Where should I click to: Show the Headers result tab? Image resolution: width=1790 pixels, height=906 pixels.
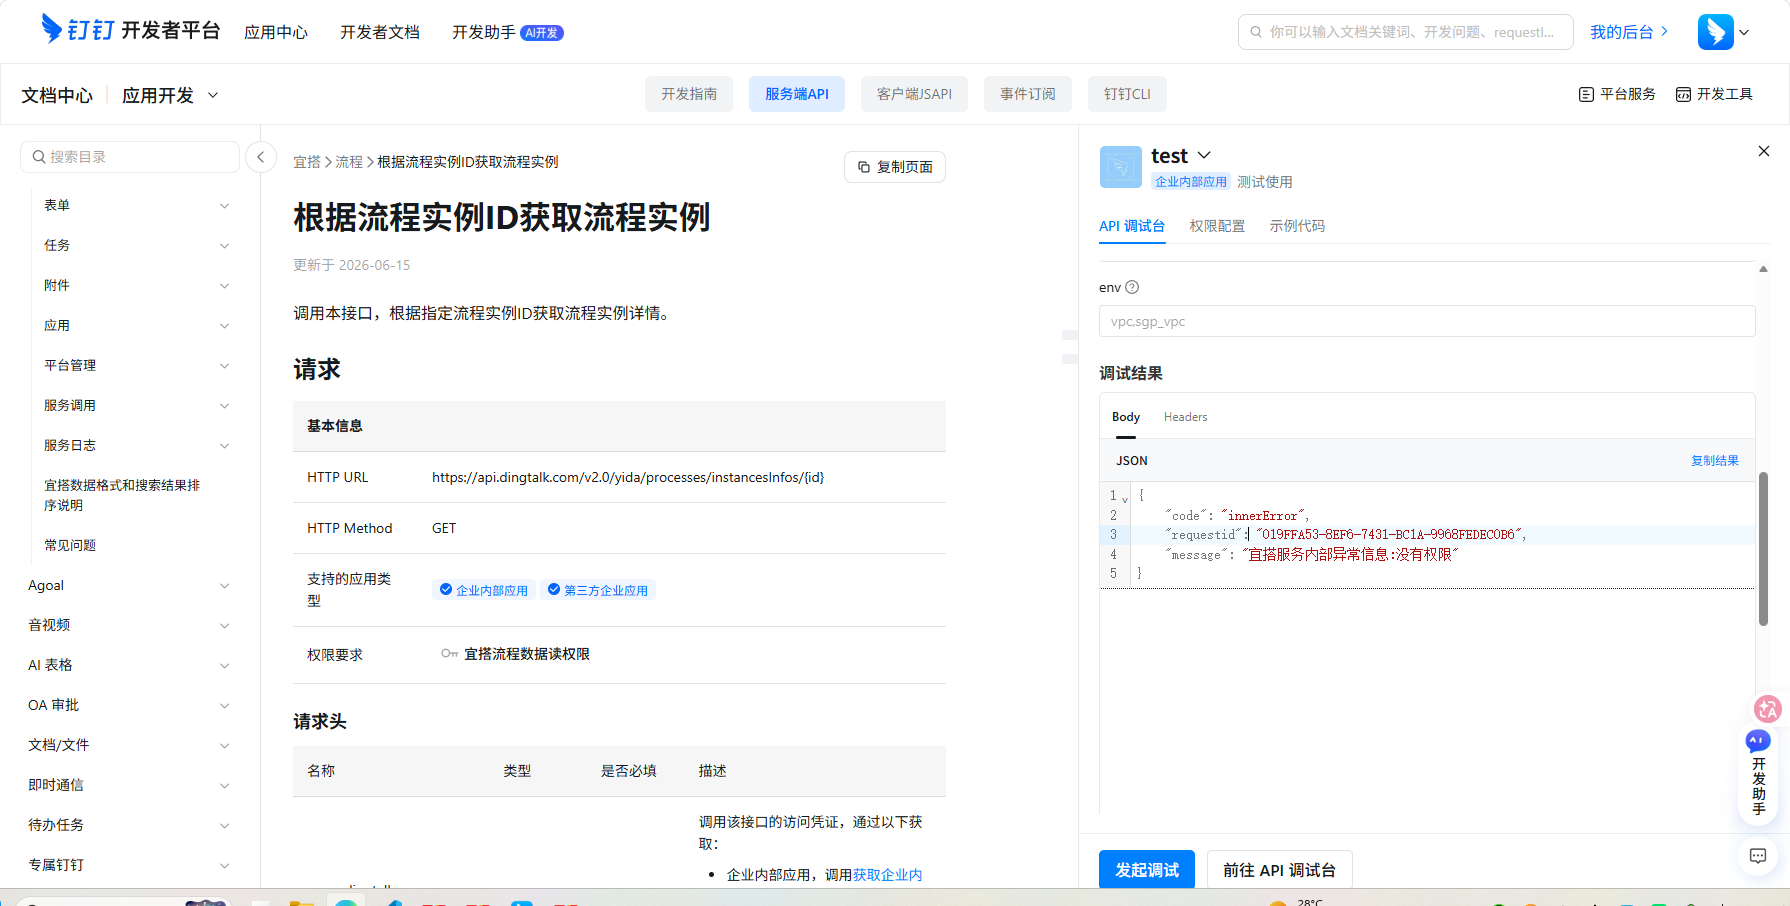(x=1185, y=417)
